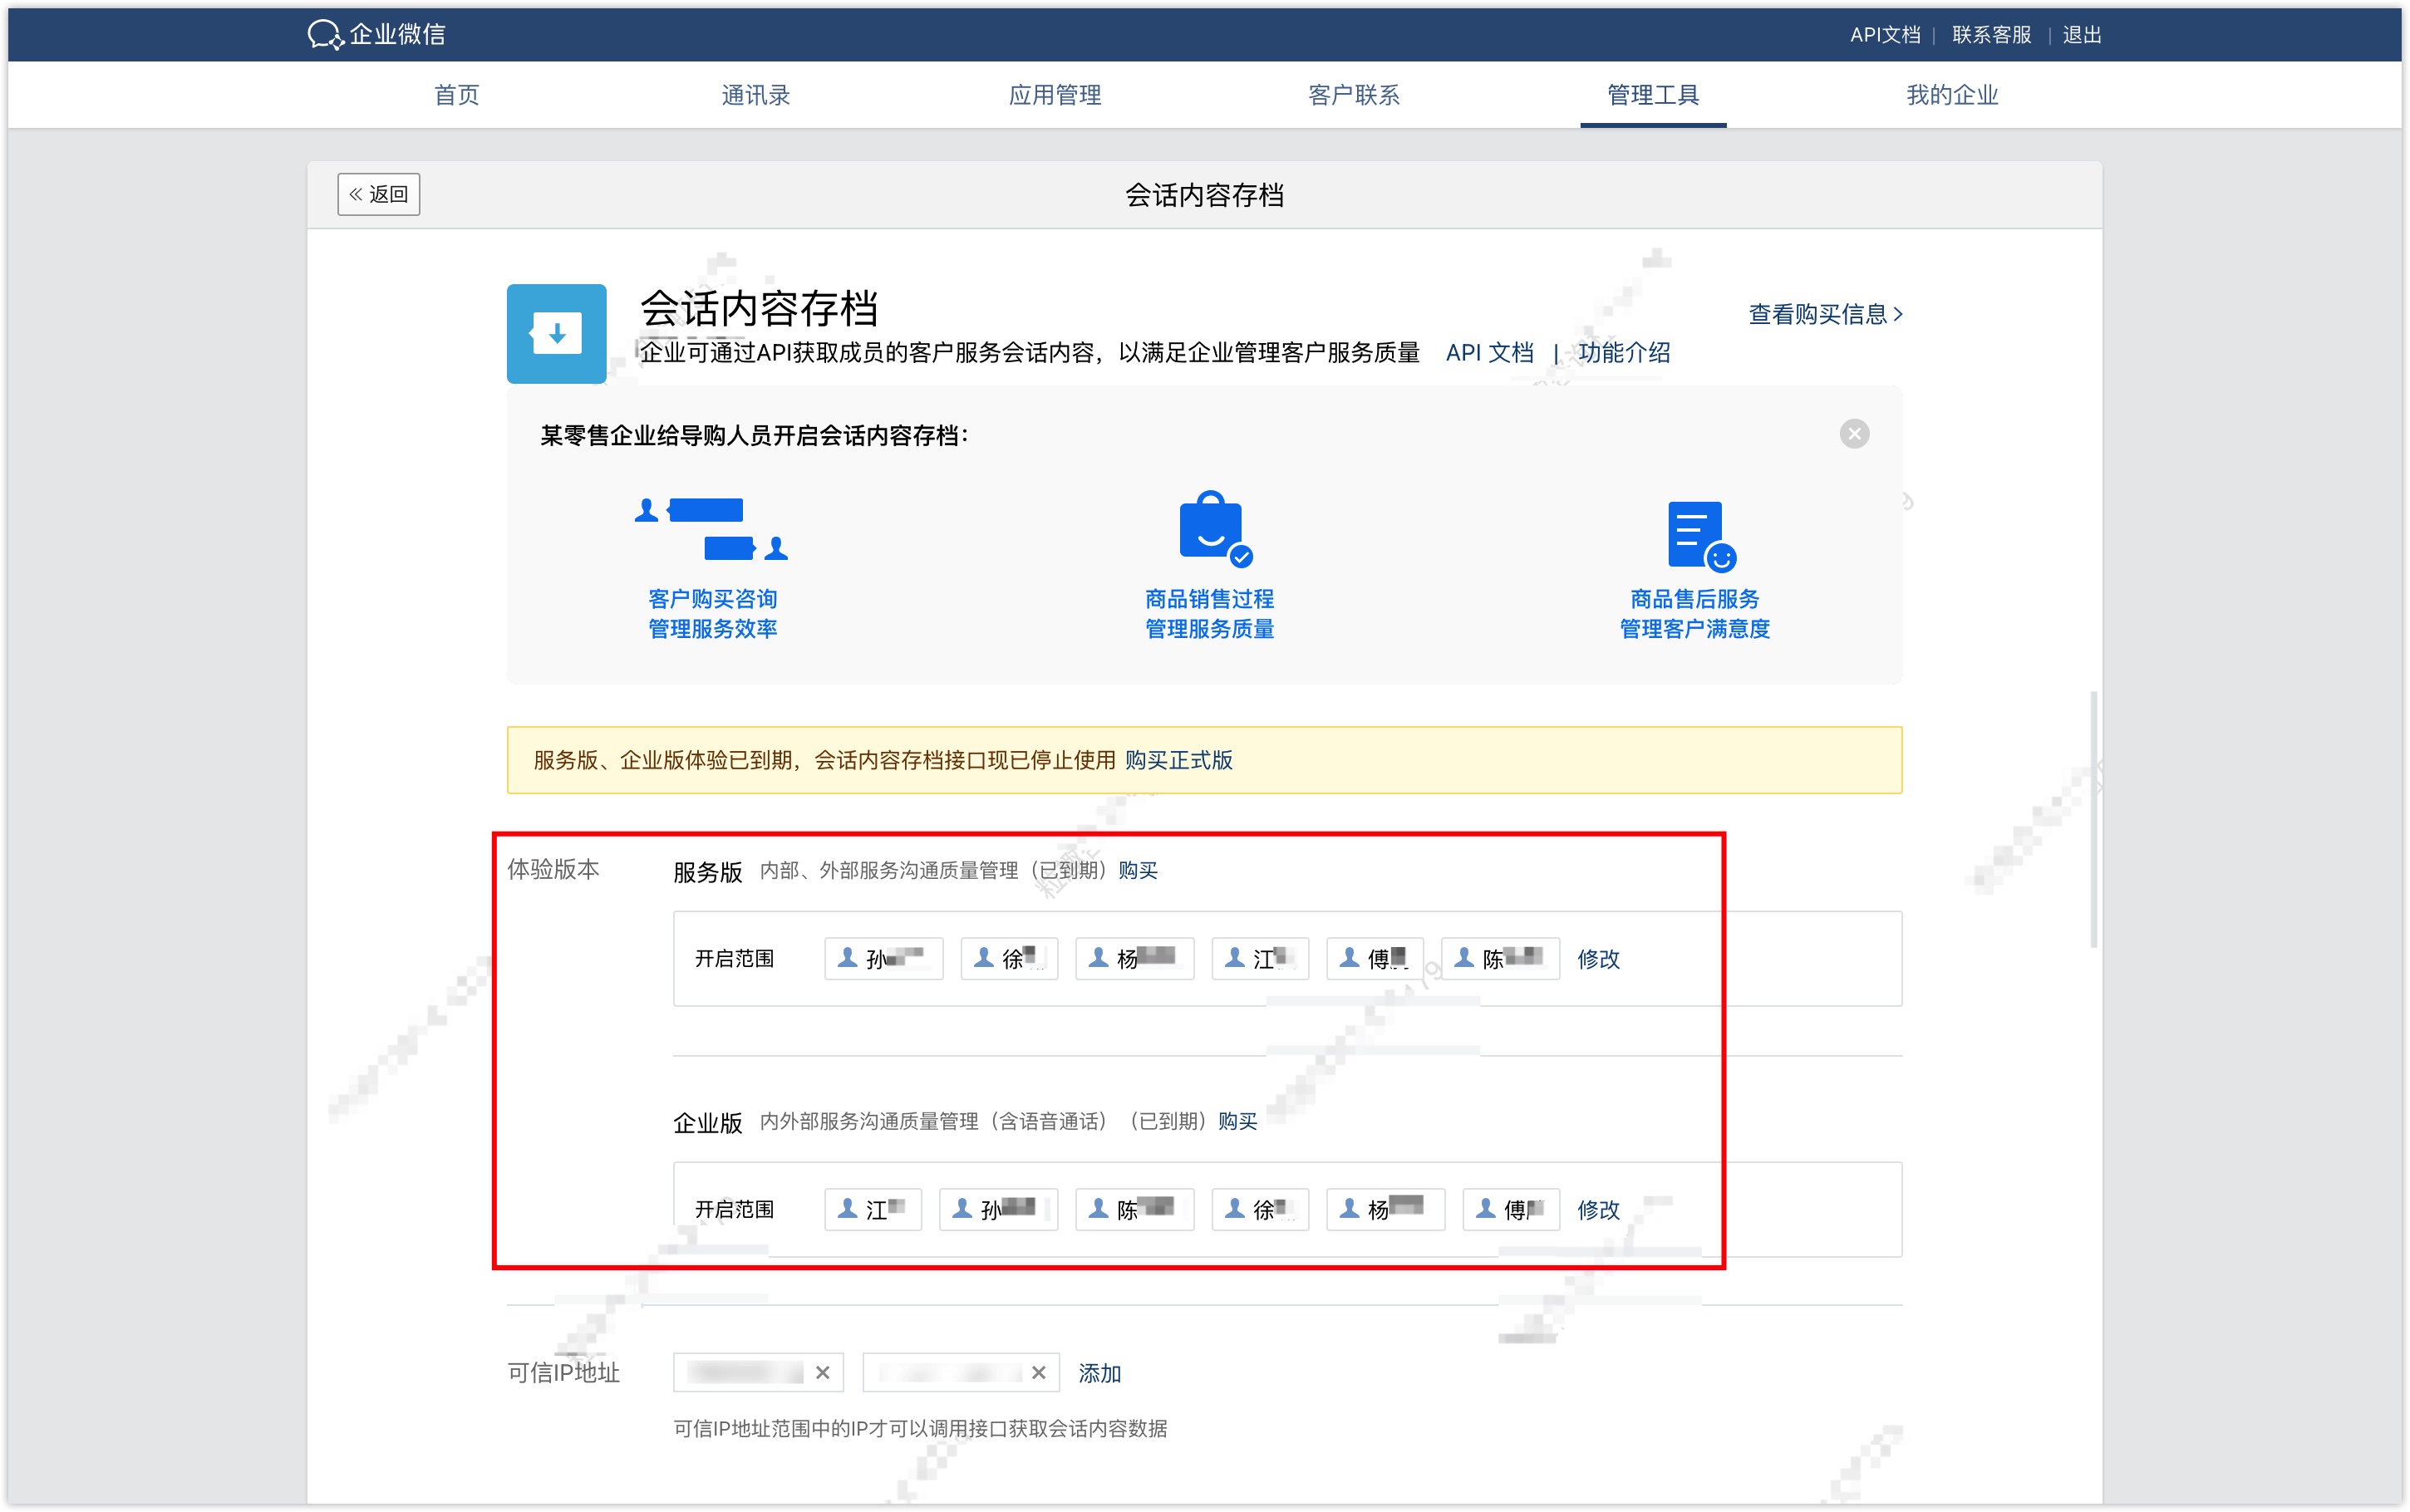Click the 商品售后服务 管理客户满意度 text
This screenshot has width=2410, height=1512.
click(x=1694, y=613)
